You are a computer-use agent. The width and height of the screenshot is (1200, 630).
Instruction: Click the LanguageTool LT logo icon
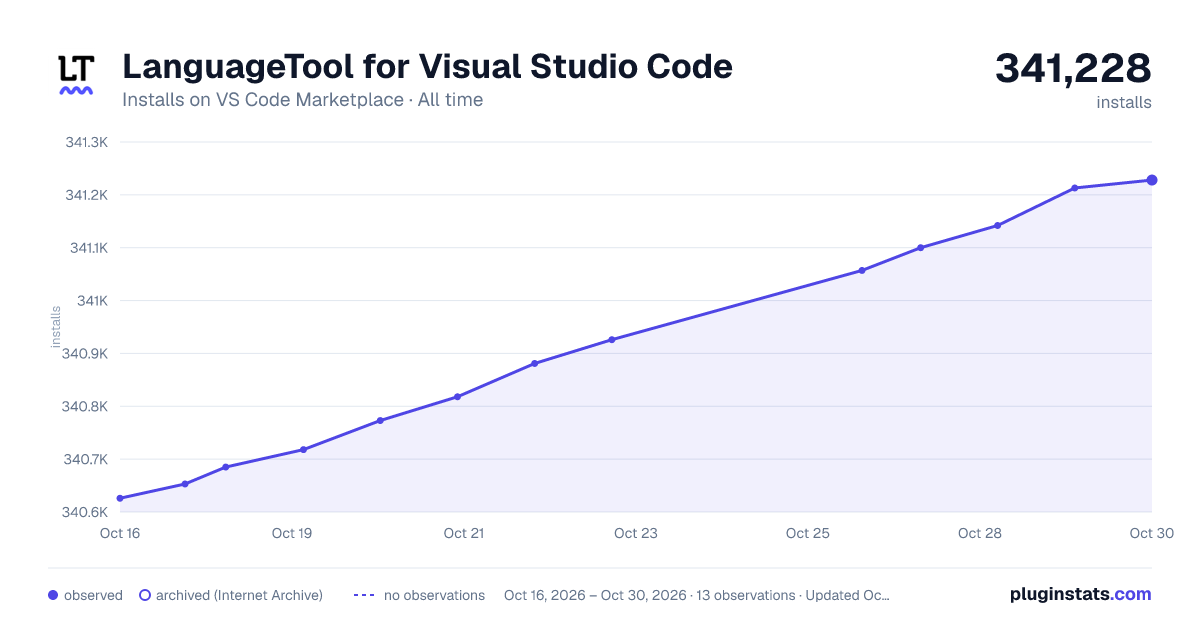pos(76,76)
